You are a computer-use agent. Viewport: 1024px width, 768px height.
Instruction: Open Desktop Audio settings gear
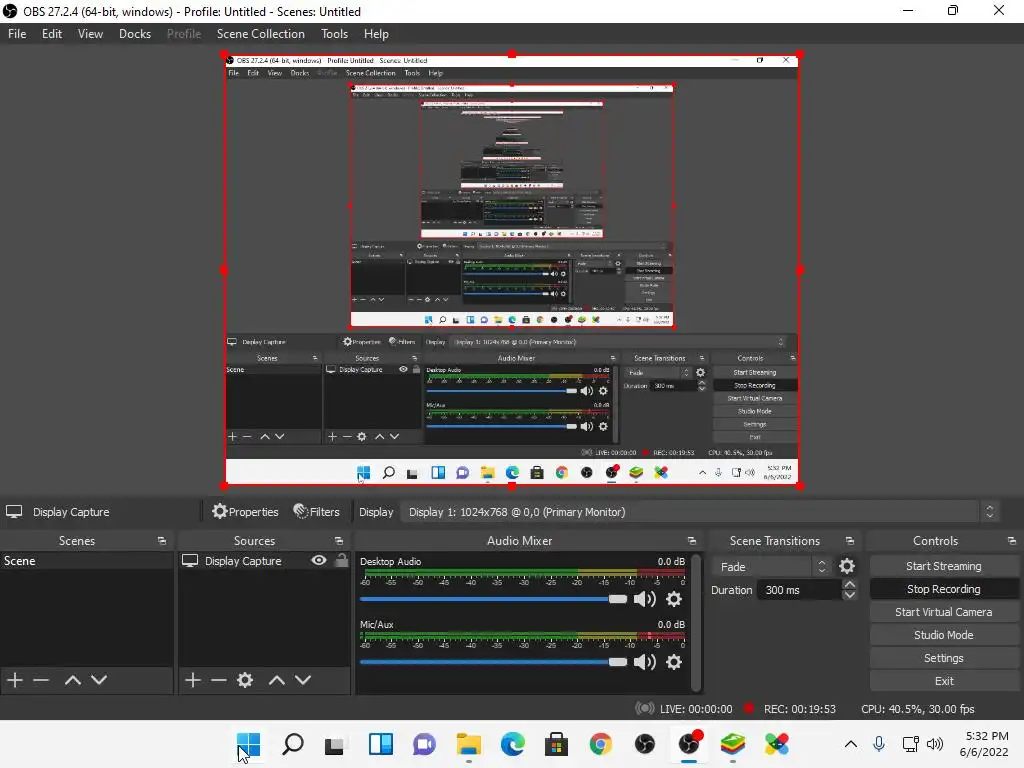tap(674, 599)
